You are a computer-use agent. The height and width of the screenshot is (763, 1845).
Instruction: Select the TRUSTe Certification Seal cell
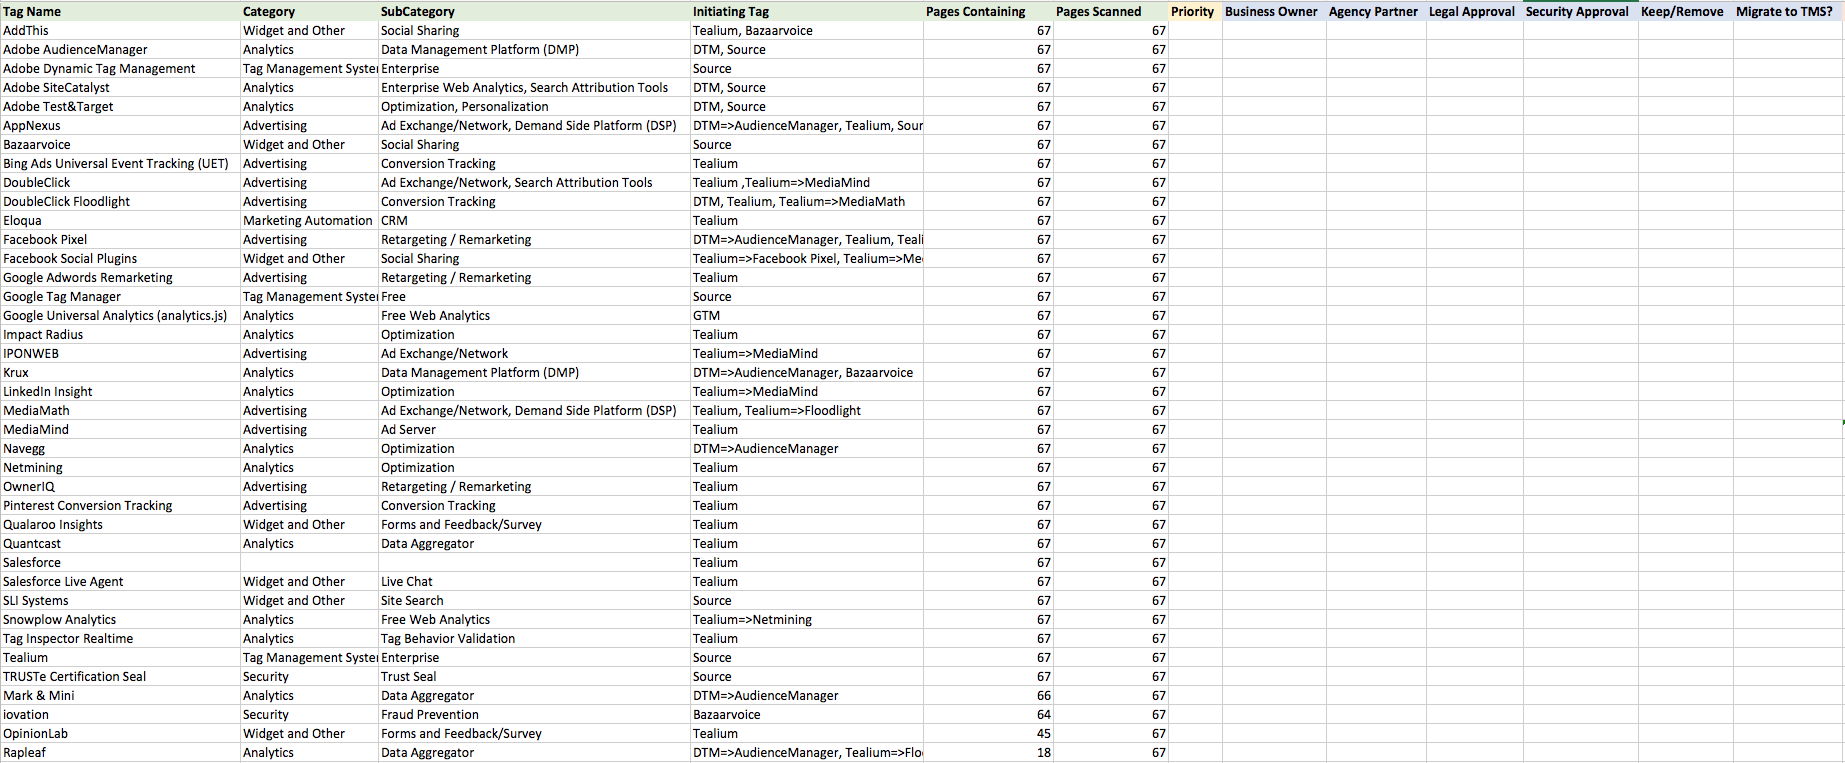[120, 676]
